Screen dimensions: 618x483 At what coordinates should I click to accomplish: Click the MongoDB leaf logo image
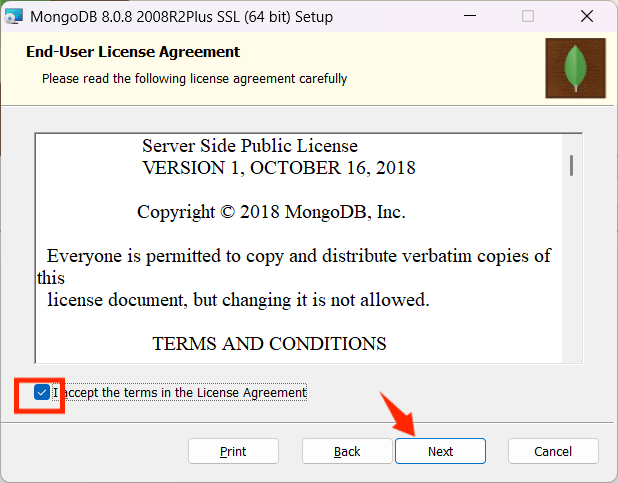pyautogui.click(x=575, y=68)
